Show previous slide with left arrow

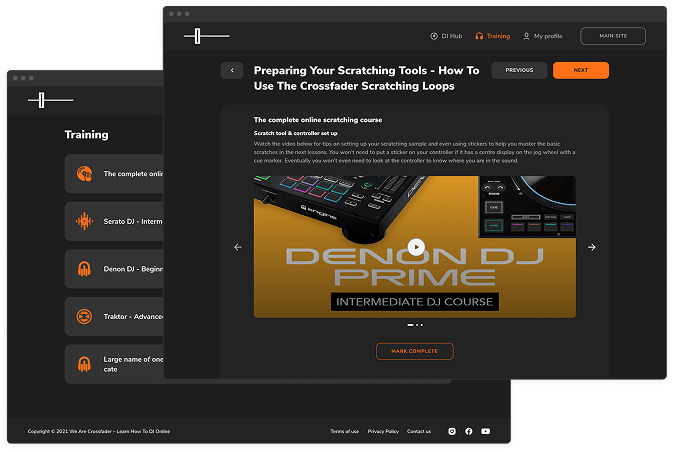238,247
